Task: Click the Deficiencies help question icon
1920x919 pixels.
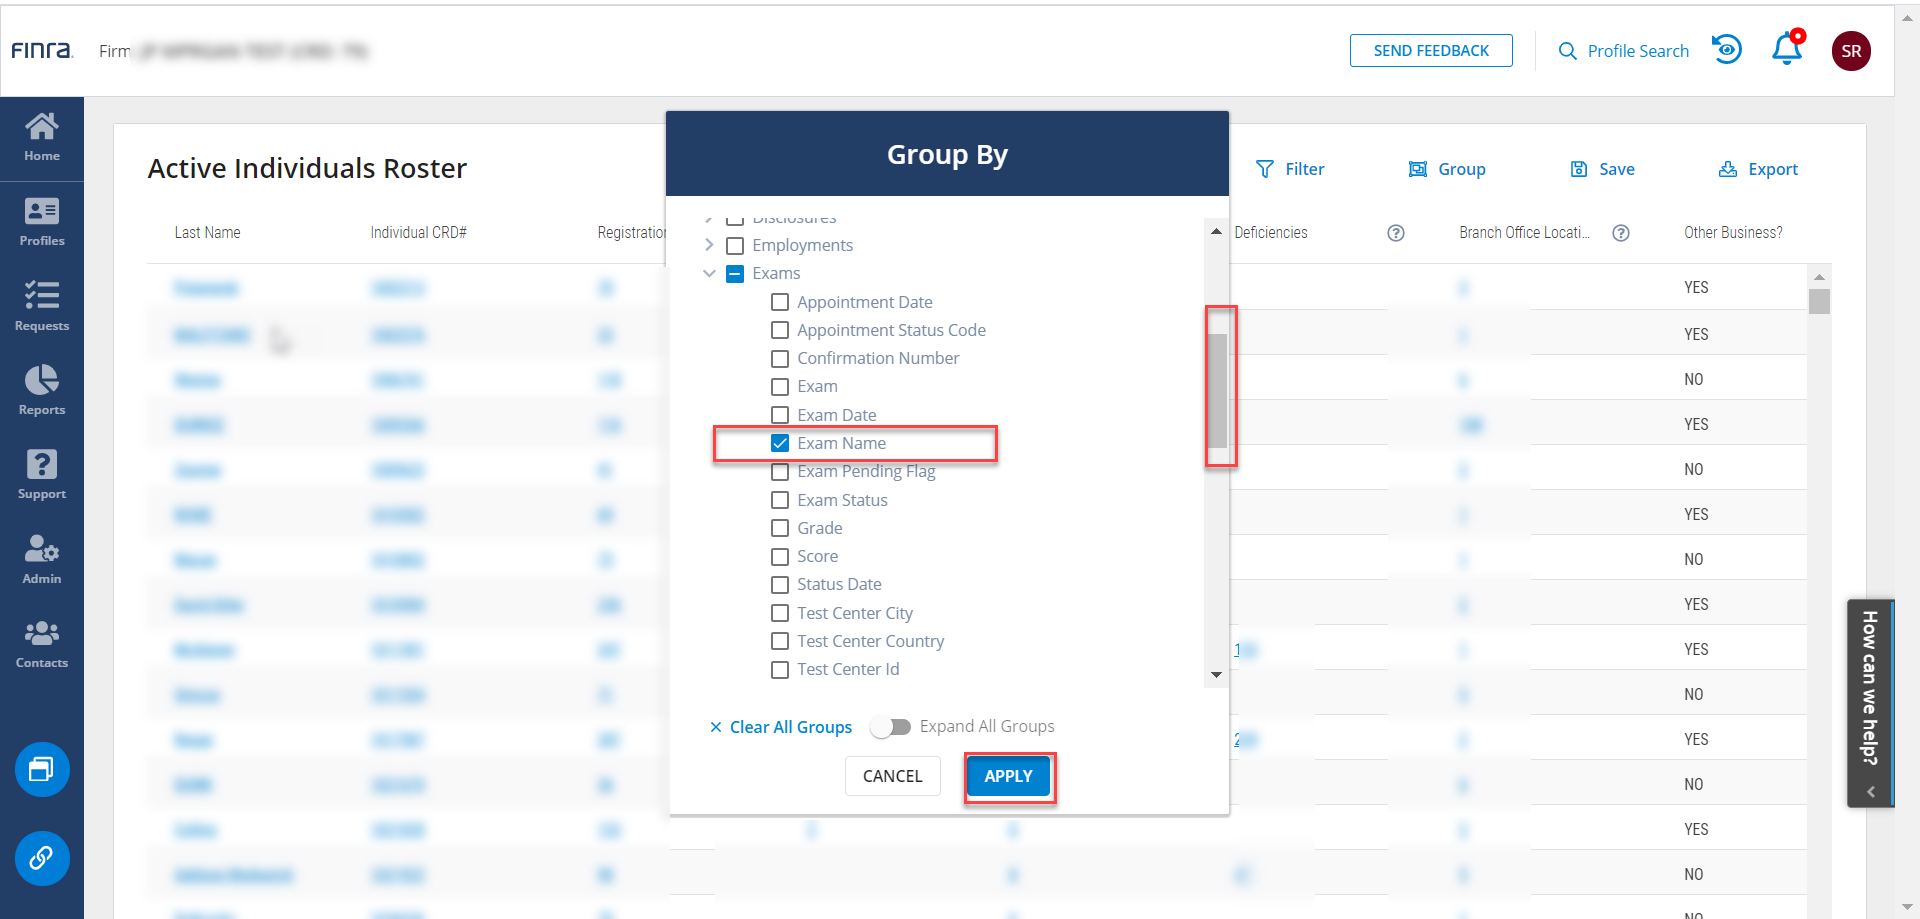Action: [x=1396, y=233]
